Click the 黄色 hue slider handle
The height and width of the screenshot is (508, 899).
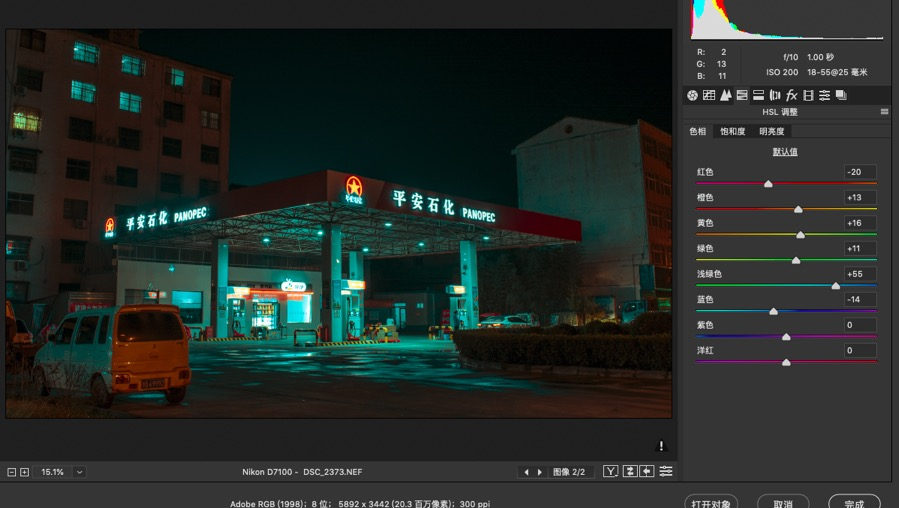pyautogui.click(x=800, y=235)
